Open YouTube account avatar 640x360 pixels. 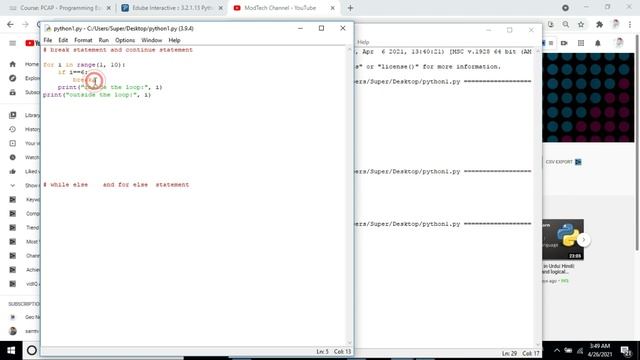click(x=620, y=42)
